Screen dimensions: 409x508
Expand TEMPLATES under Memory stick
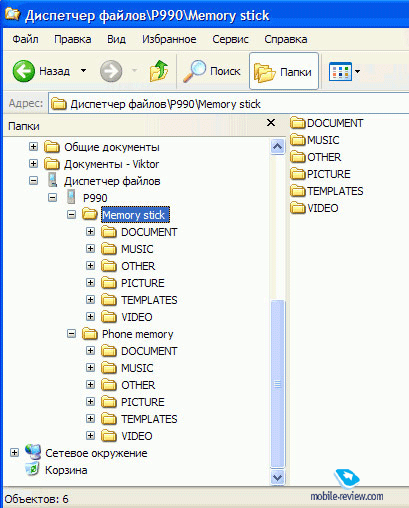click(90, 299)
